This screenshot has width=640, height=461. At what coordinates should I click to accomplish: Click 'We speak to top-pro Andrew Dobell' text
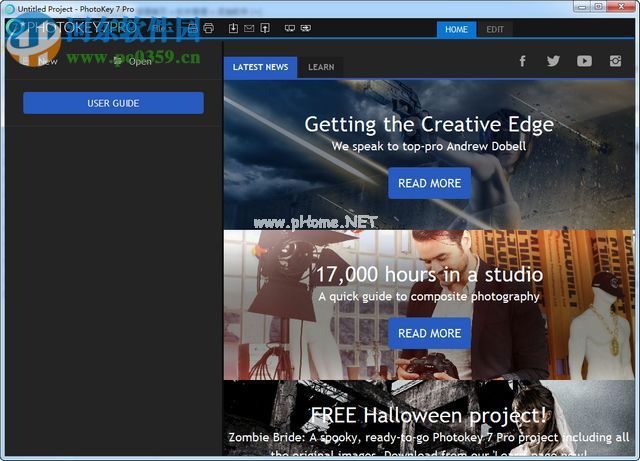click(x=429, y=146)
